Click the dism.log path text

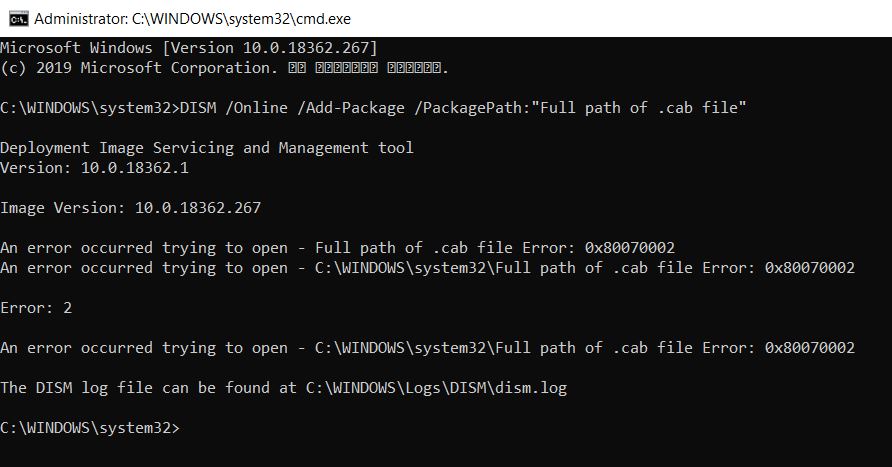[436, 388]
